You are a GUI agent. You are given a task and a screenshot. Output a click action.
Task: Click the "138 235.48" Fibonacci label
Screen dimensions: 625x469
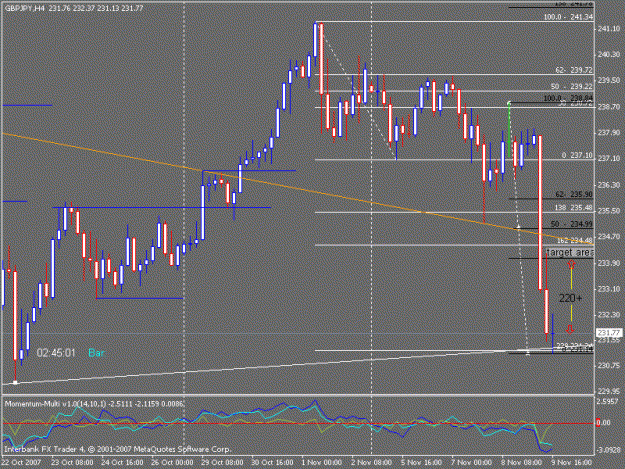click(574, 208)
